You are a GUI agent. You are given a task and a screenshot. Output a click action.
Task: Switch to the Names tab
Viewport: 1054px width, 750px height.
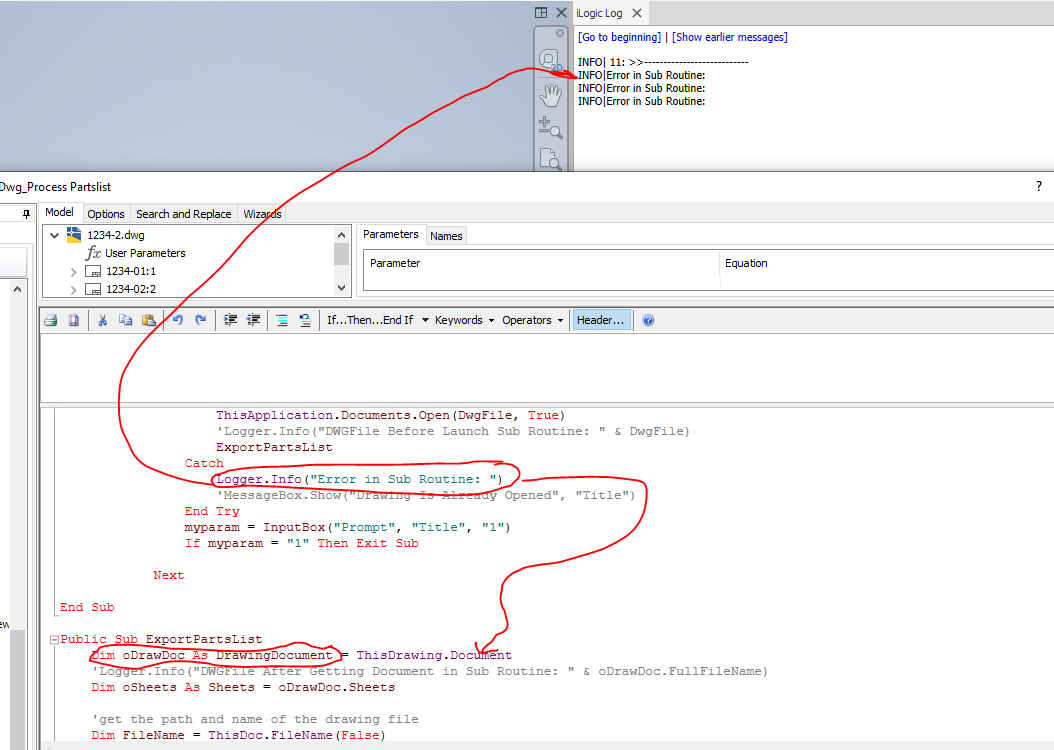point(446,234)
